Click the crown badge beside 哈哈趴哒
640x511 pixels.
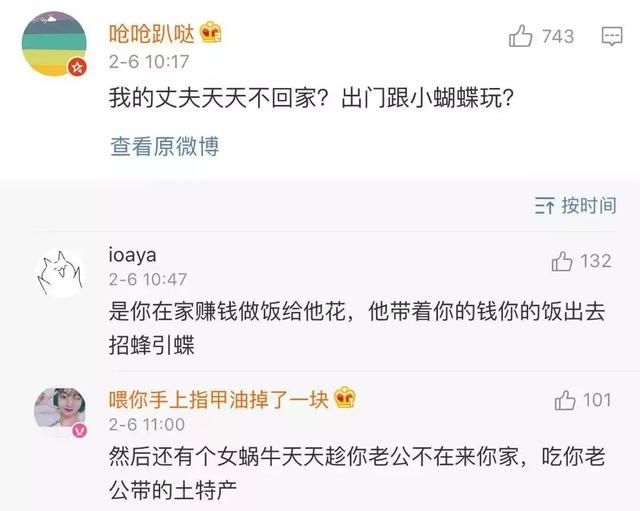210,33
